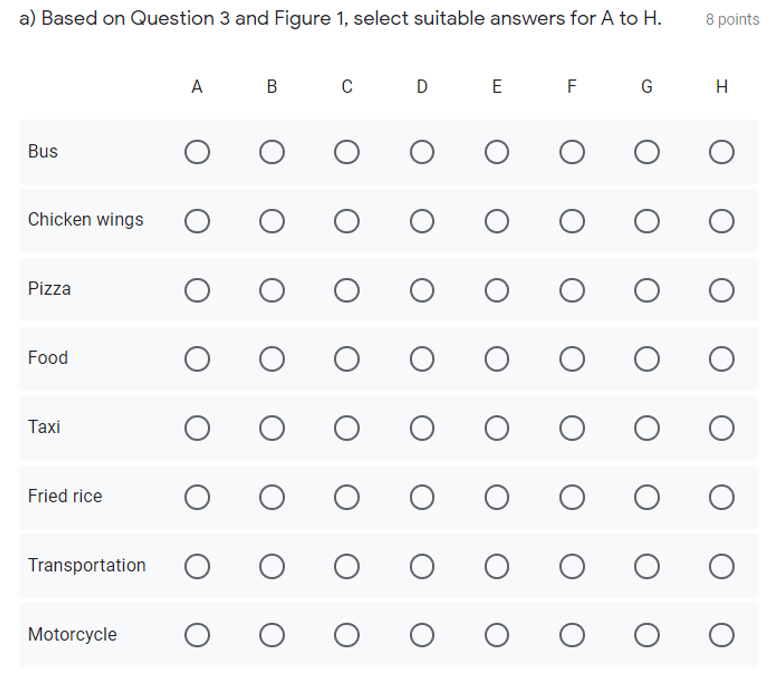Choose option H in Bus row

[x=722, y=152]
